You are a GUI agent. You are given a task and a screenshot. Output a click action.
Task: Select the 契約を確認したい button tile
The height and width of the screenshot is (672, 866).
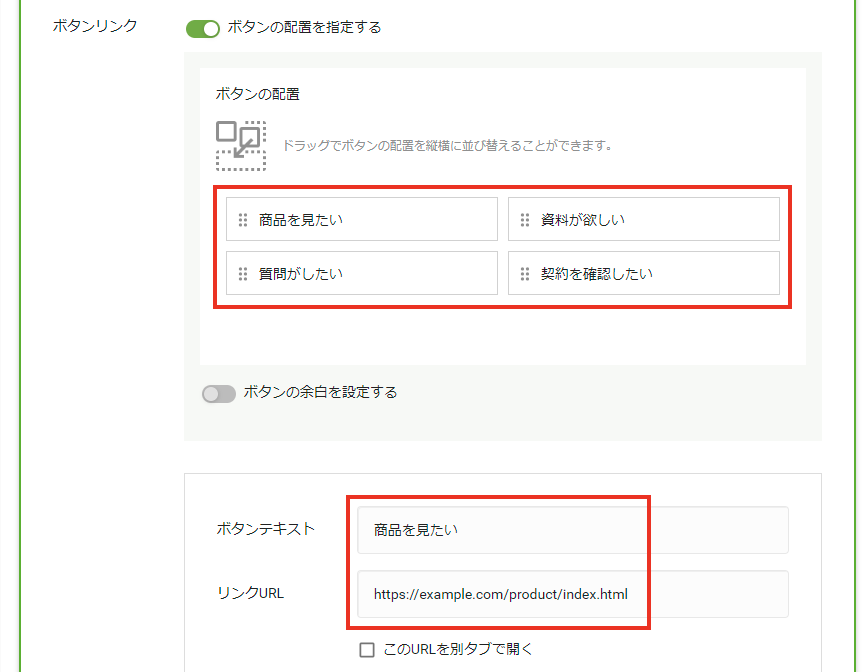pyautogui.click(x=644, y=273)
